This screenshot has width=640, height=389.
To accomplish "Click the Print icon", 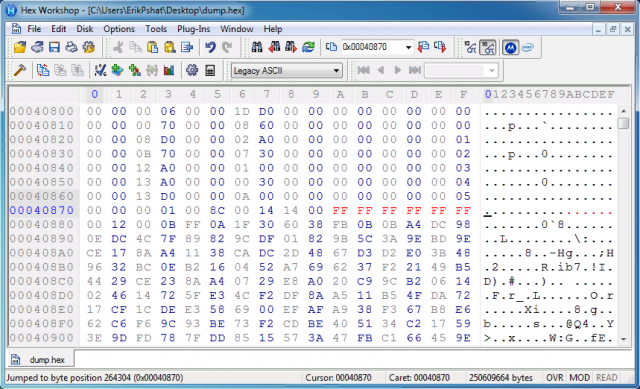I will [71, 47].
